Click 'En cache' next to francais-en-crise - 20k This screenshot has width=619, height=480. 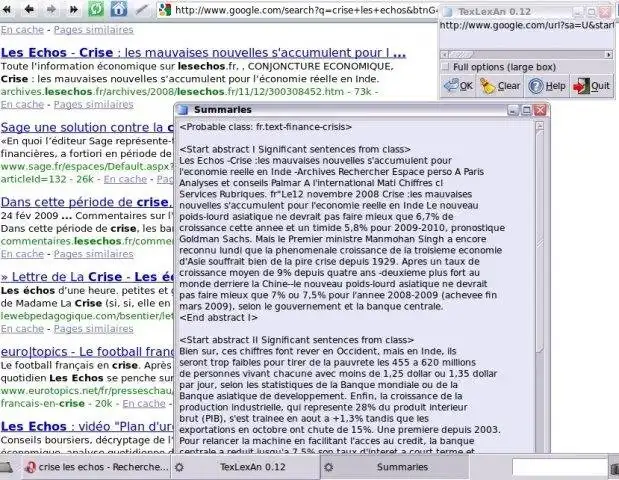(x=144, y=403)
